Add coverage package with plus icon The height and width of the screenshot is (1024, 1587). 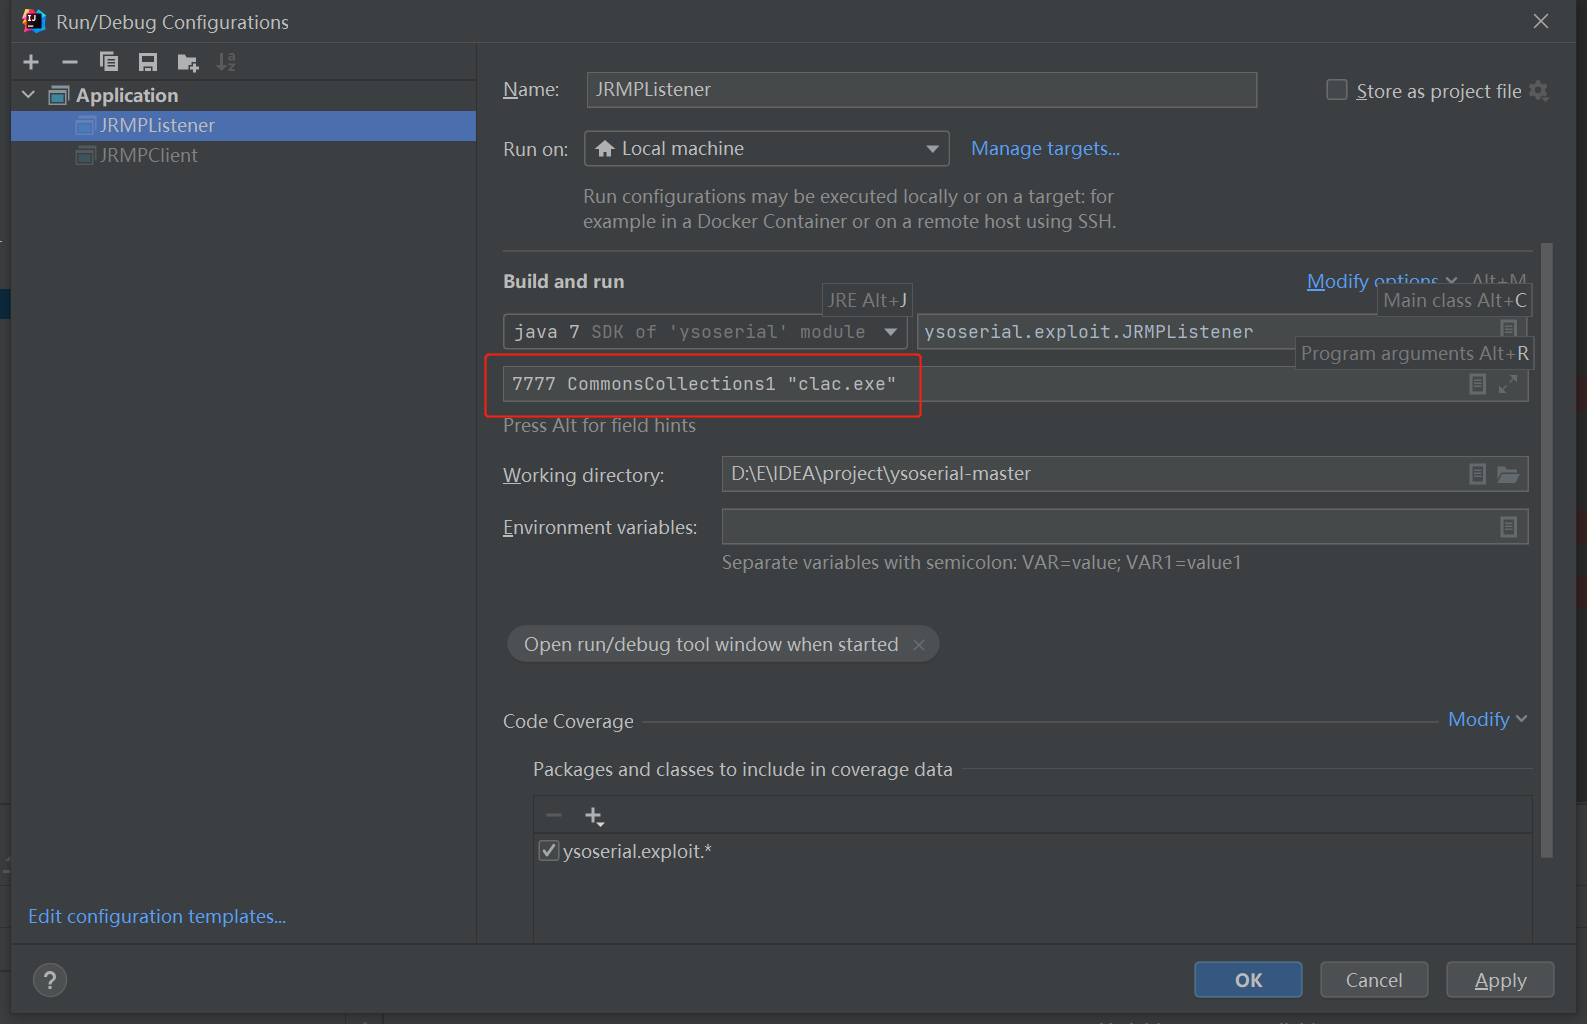point(594,816)
